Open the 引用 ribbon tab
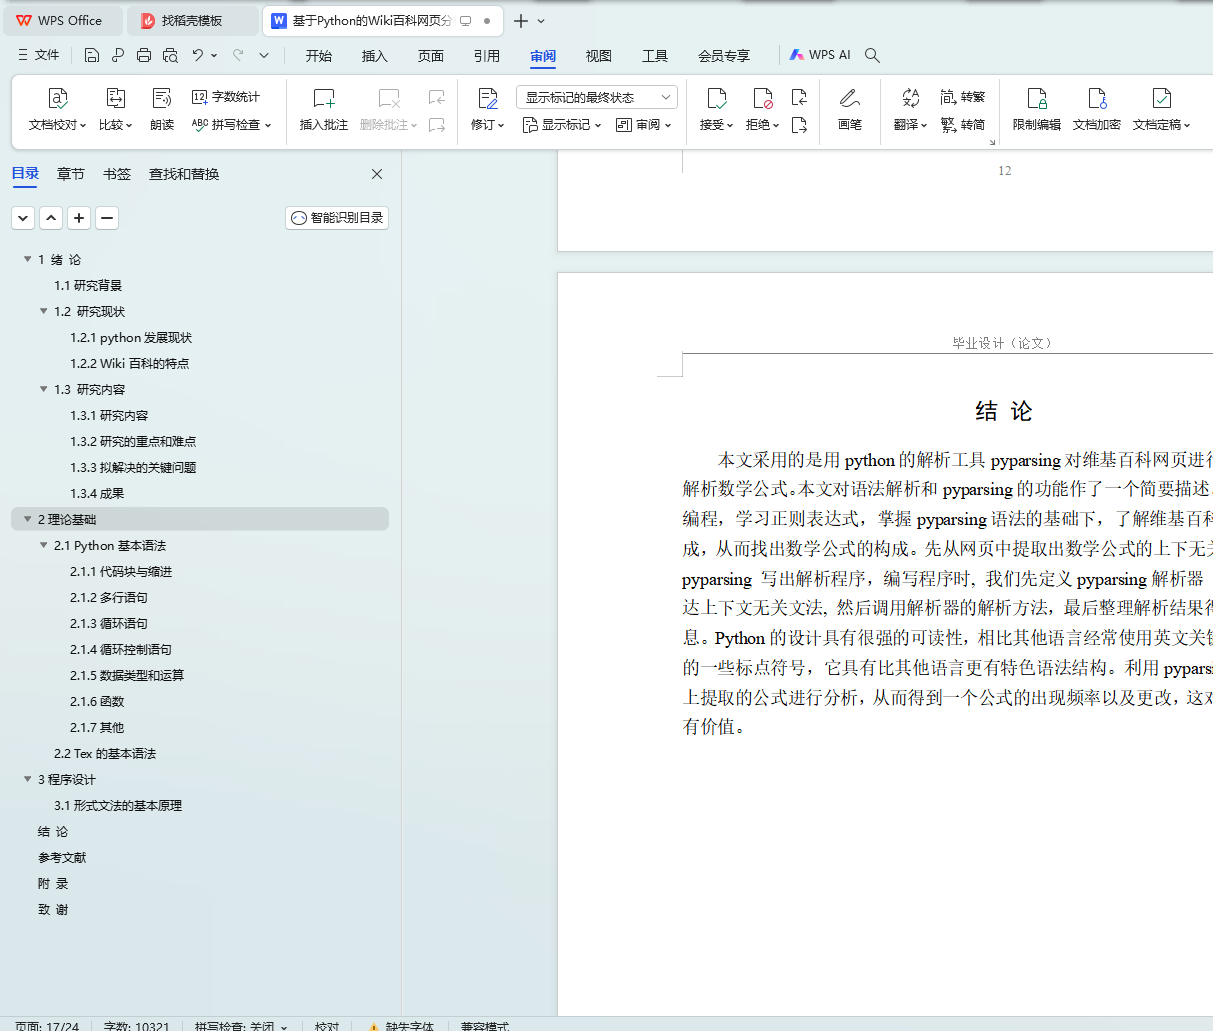The width and height of the screenshot is (1213, 1031). click(487, 56)
